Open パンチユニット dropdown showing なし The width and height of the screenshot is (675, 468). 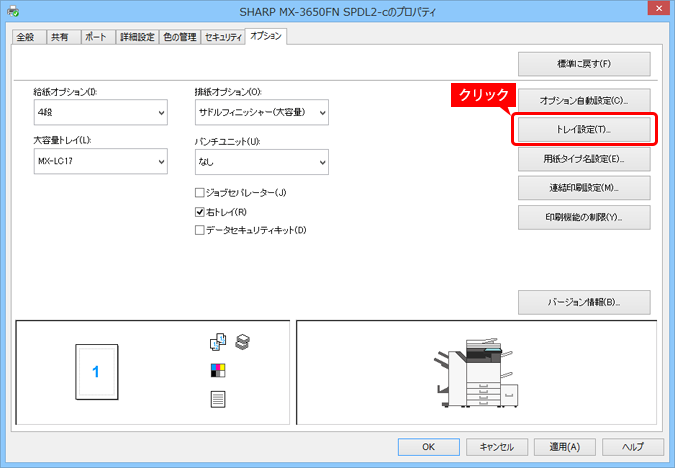[x=262, y=162]
